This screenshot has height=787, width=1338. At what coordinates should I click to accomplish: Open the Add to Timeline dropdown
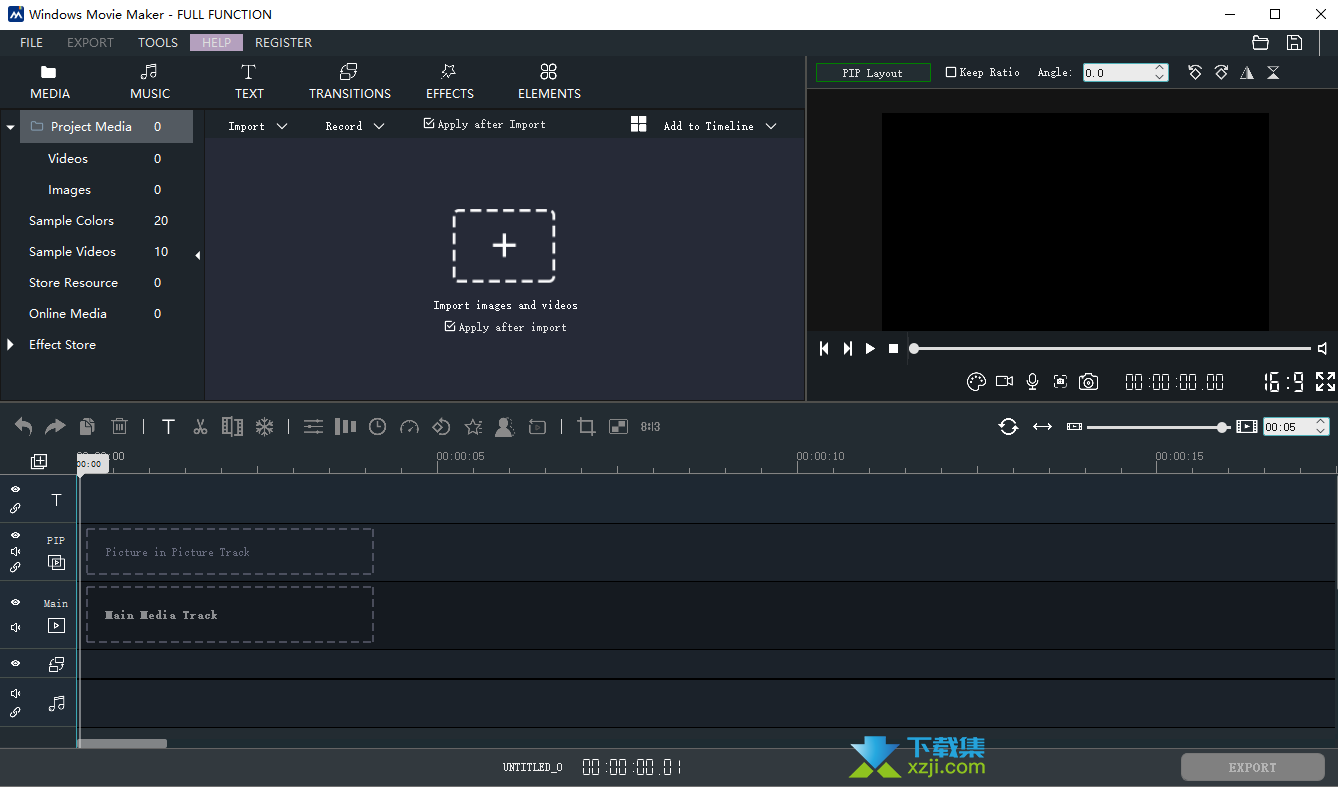point(720,126)
